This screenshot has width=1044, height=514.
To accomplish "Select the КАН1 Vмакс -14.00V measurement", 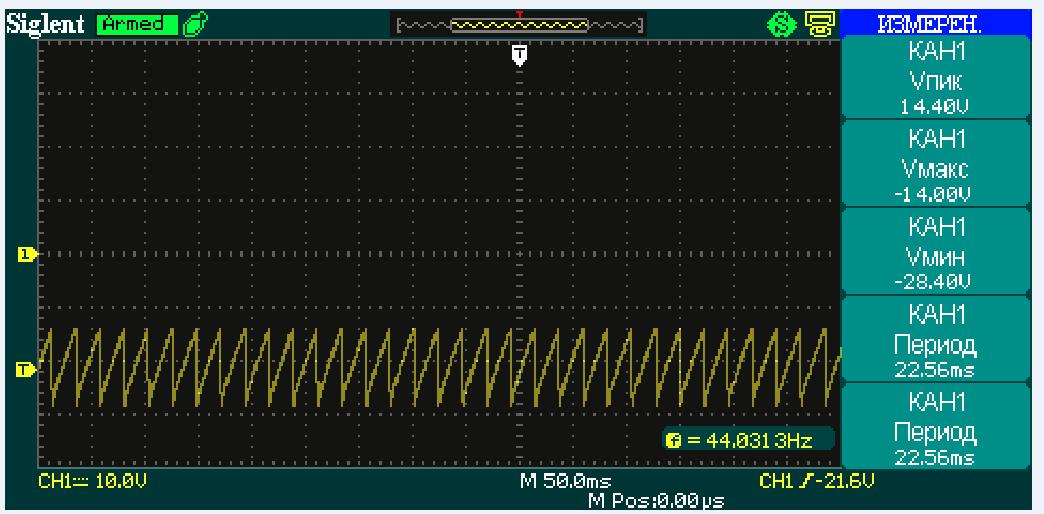I will point(937,164).
